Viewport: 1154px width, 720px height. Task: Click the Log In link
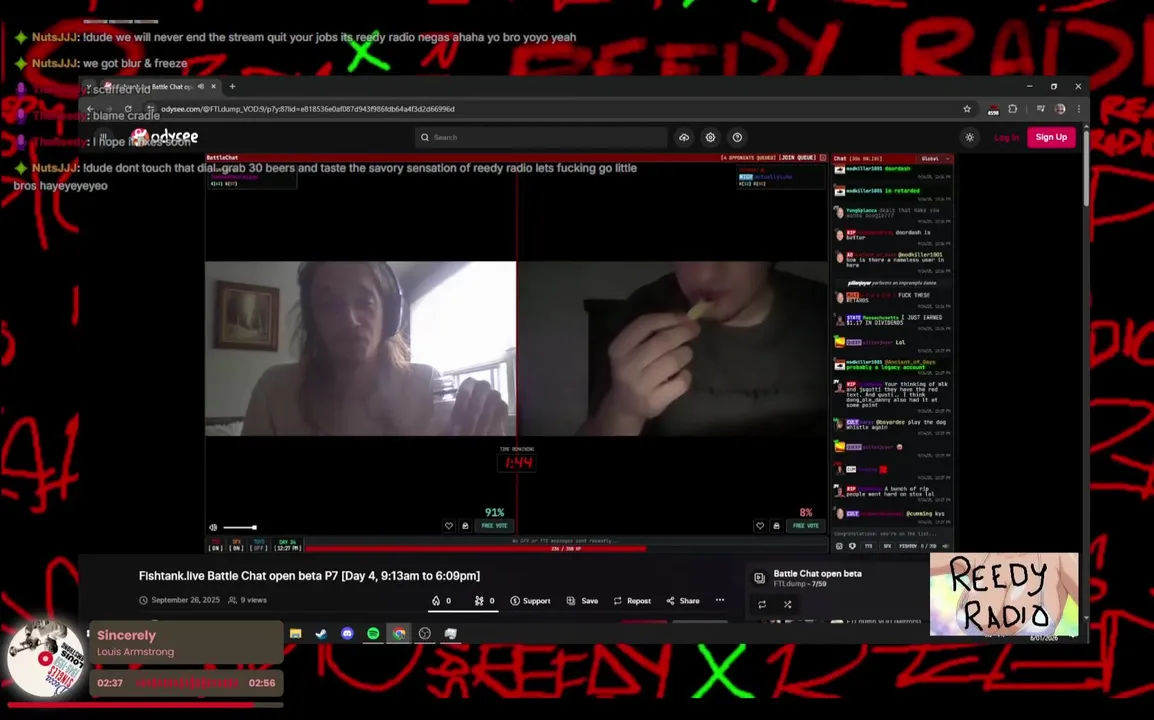tap(1006, 138)
